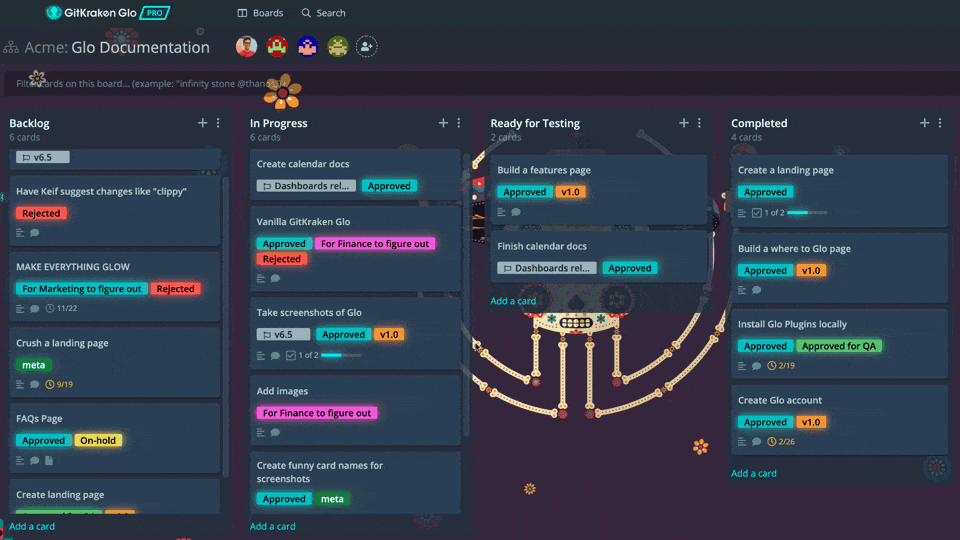
Task: Click the 2/26 due date on Create Glo account
Action: 781,441
